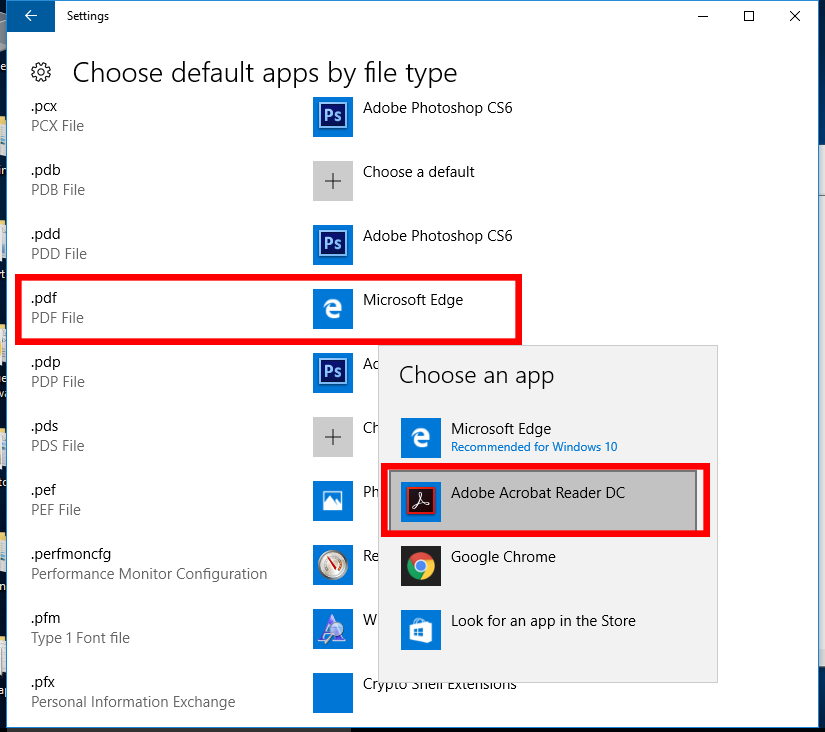Image resolution: width=825 pixels, height=732 pixels.
Task: Click the Photoshop icon for .pdd
Action: point(333,245)
